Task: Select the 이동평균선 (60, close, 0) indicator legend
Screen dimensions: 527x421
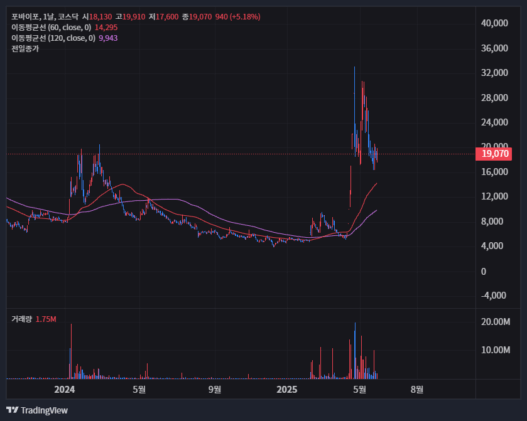Action: (51, 28)
